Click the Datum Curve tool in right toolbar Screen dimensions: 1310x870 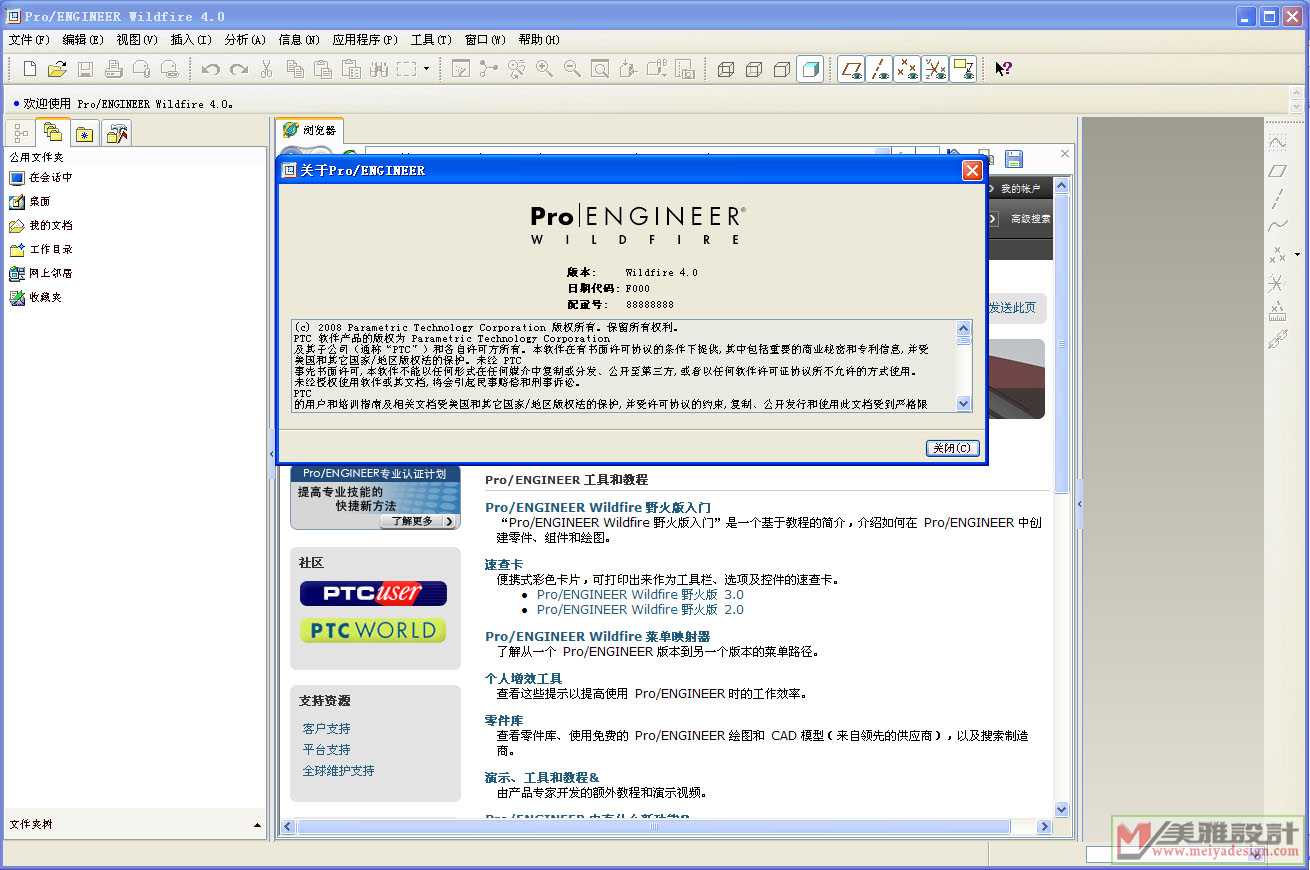(1277, 227)
